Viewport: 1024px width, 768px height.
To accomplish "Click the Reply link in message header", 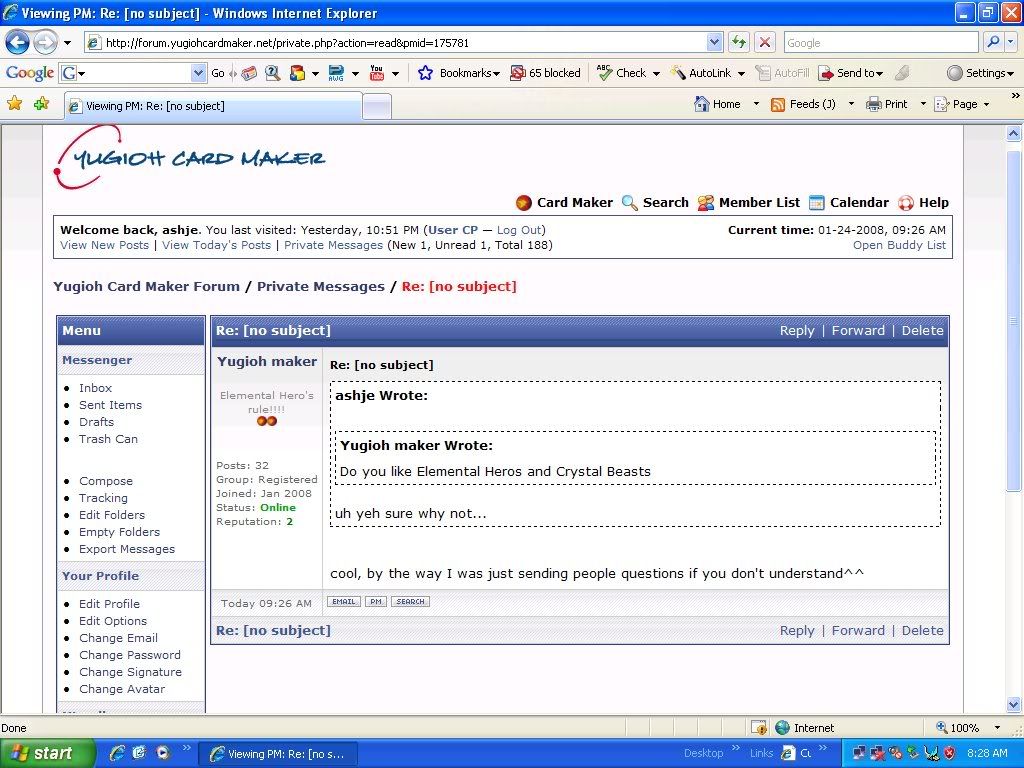I will click(796, 331).
